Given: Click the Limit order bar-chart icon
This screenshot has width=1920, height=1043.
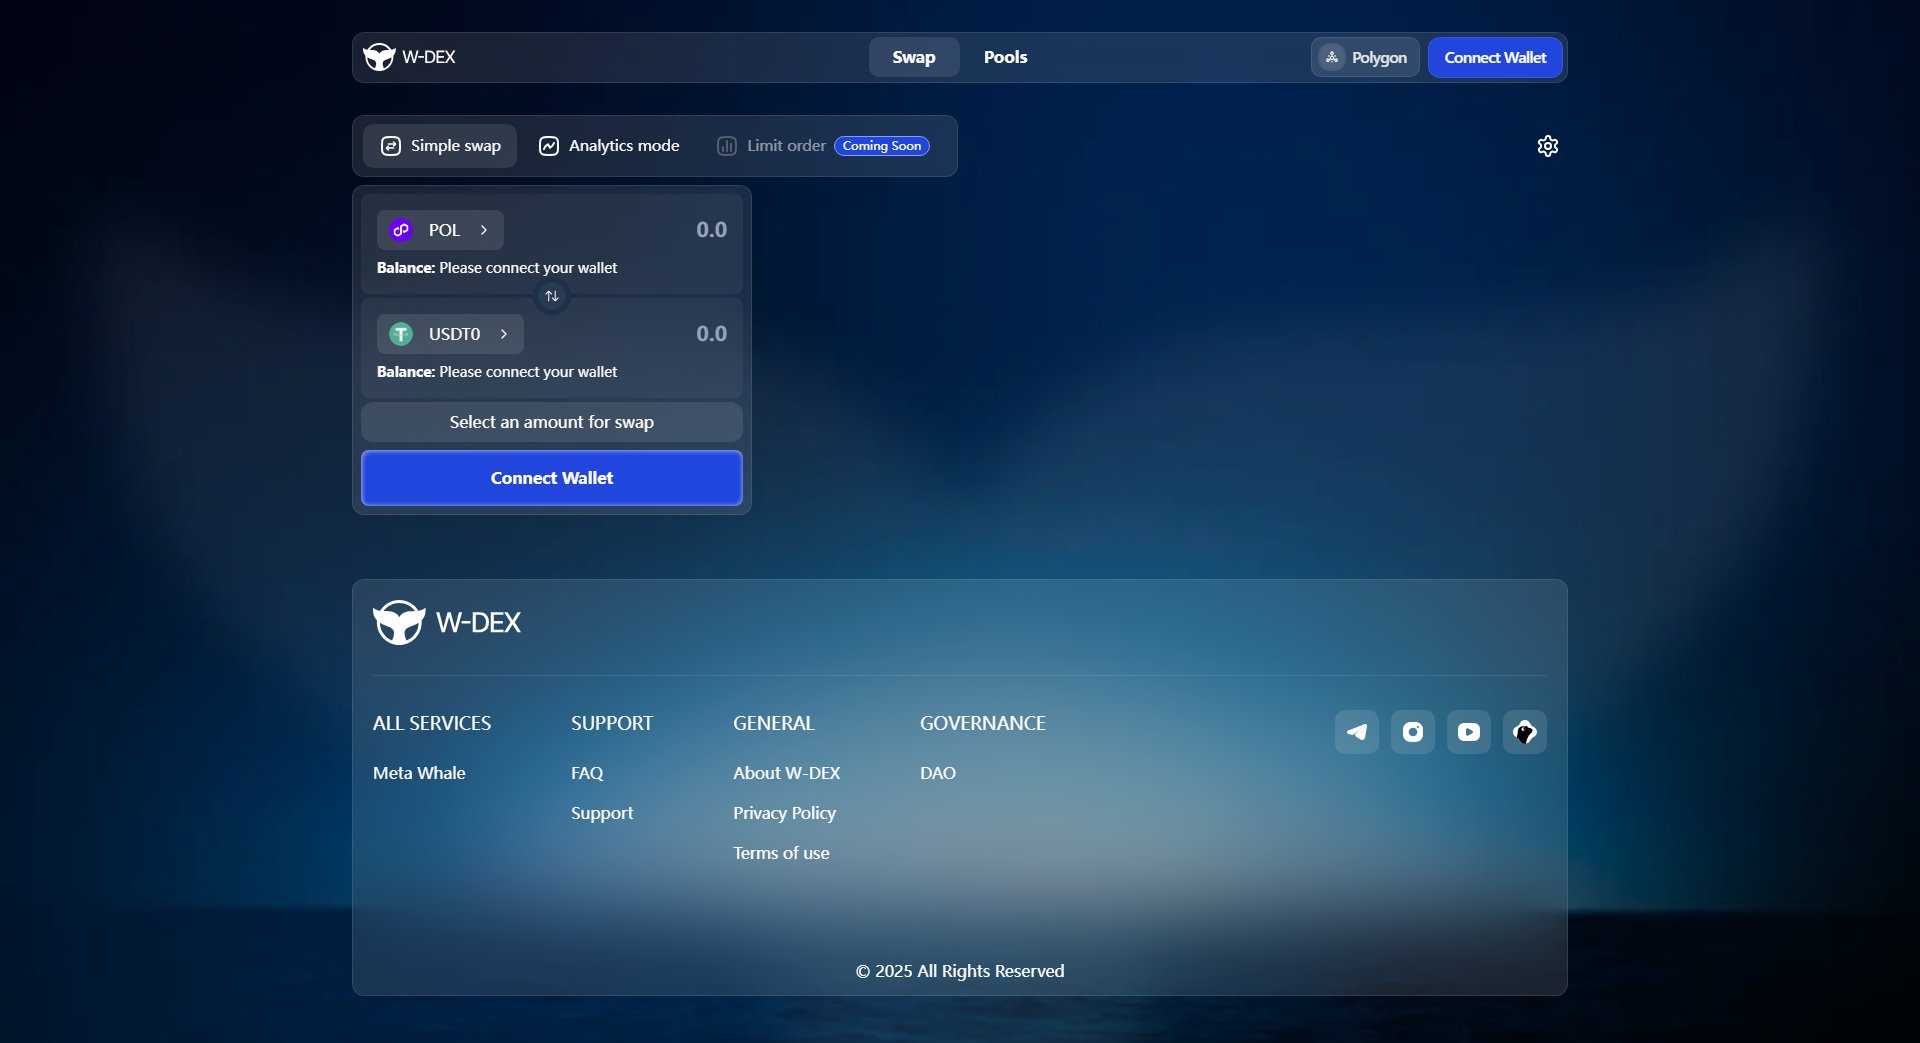Looking at the screenshot, I should click(x=726, y=145).
